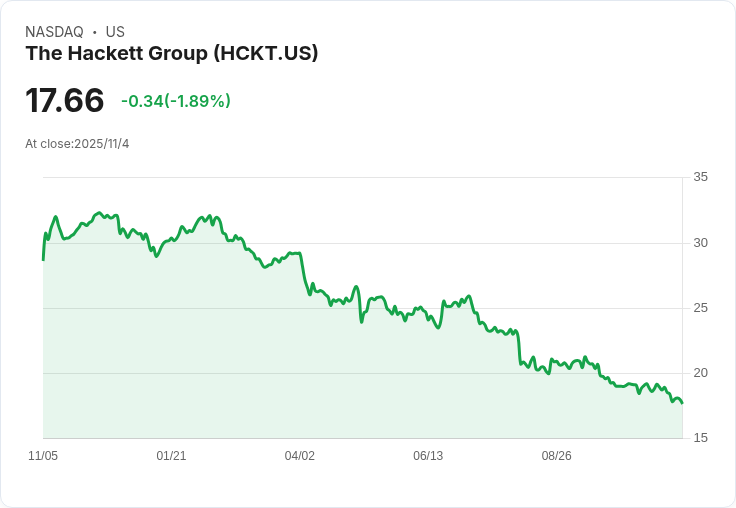Screen dimensions: 736x508
Task: Click the current price 17.66
Action: click(65, 101)
